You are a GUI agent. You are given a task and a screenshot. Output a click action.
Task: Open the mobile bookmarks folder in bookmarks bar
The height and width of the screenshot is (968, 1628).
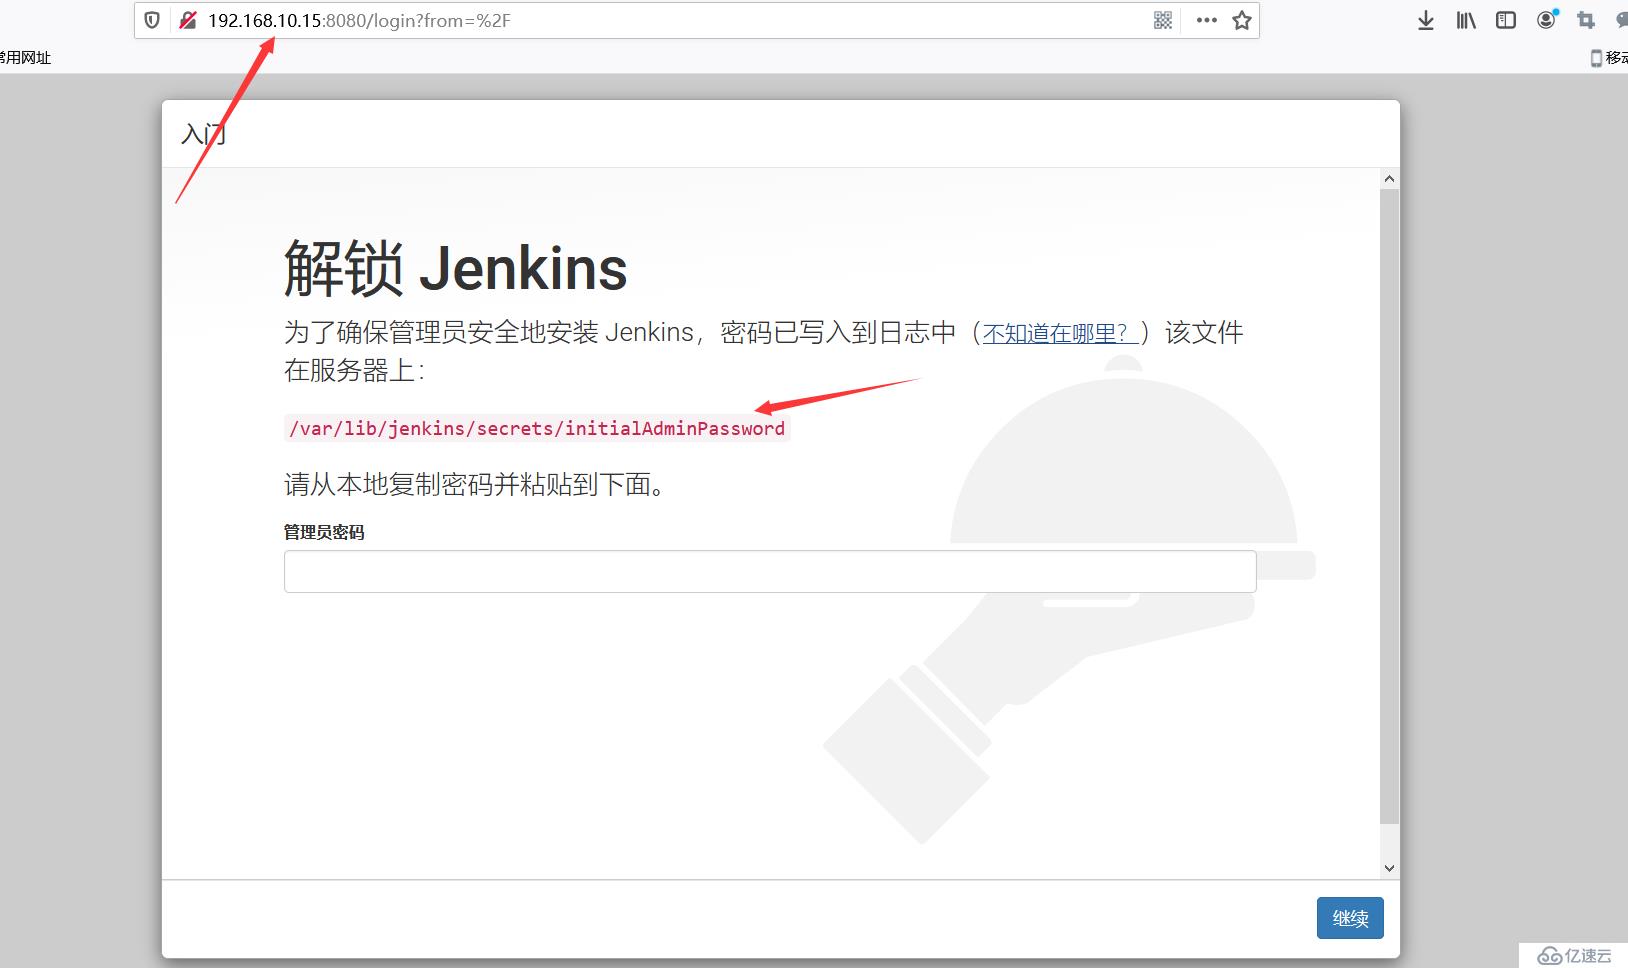pyautogui.click(x=1609, y=58)
